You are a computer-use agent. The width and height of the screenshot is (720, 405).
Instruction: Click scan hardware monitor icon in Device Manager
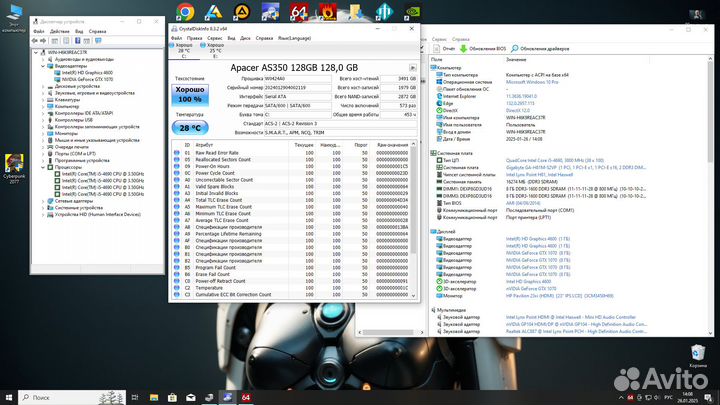coord(98,41)
